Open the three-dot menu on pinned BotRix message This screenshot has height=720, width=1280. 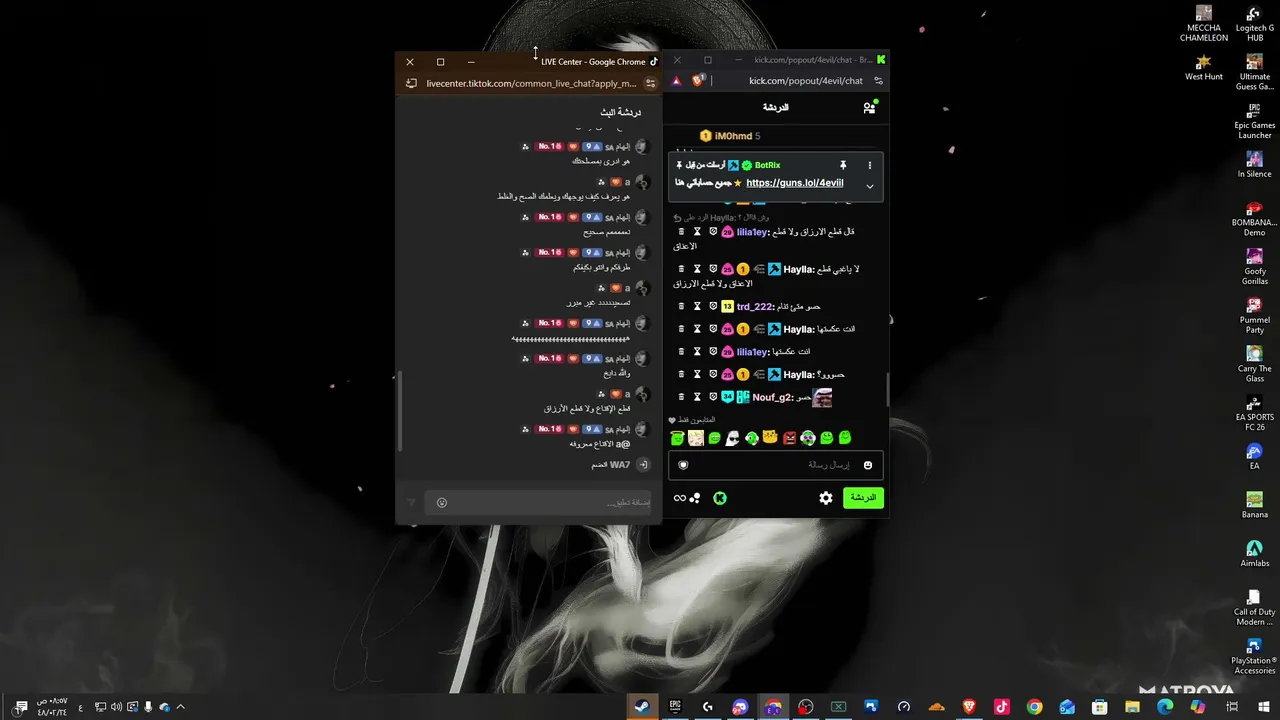870,165
